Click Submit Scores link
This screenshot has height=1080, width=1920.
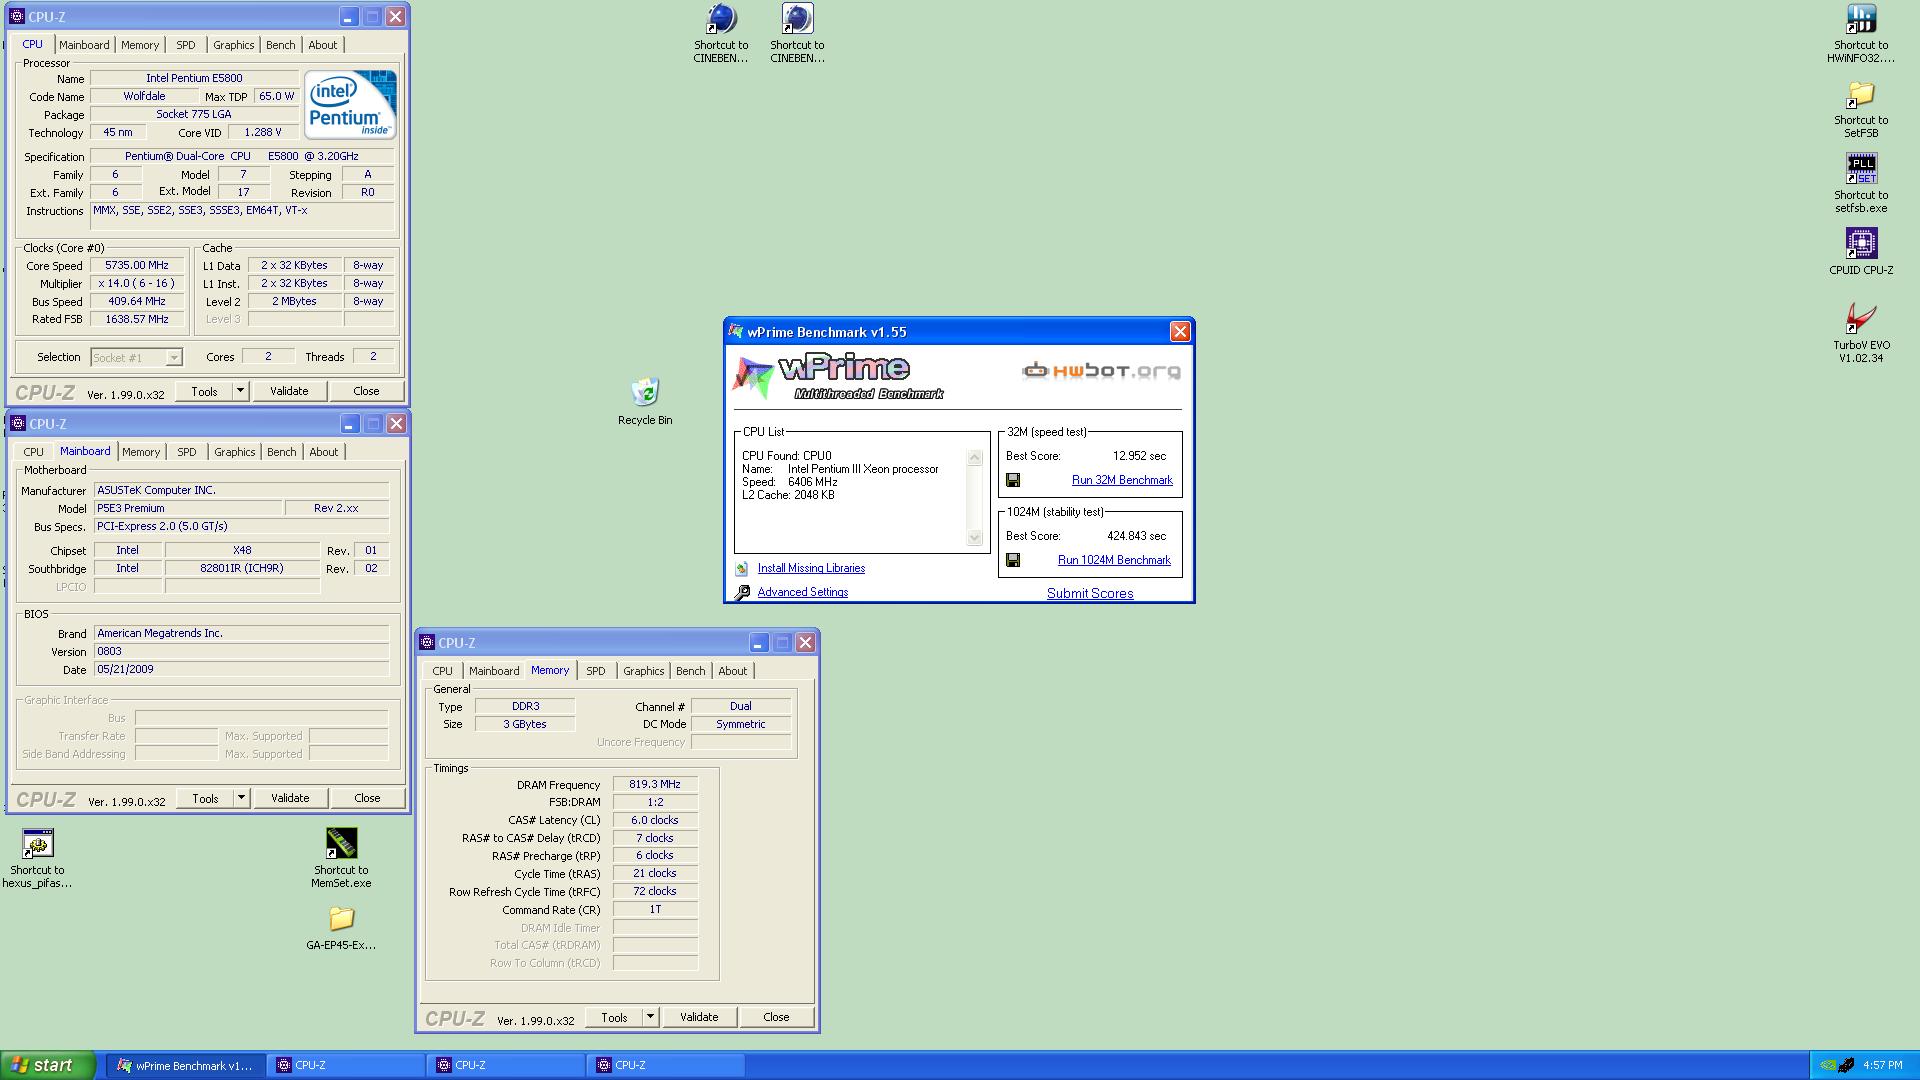[x=1090, y=593]
